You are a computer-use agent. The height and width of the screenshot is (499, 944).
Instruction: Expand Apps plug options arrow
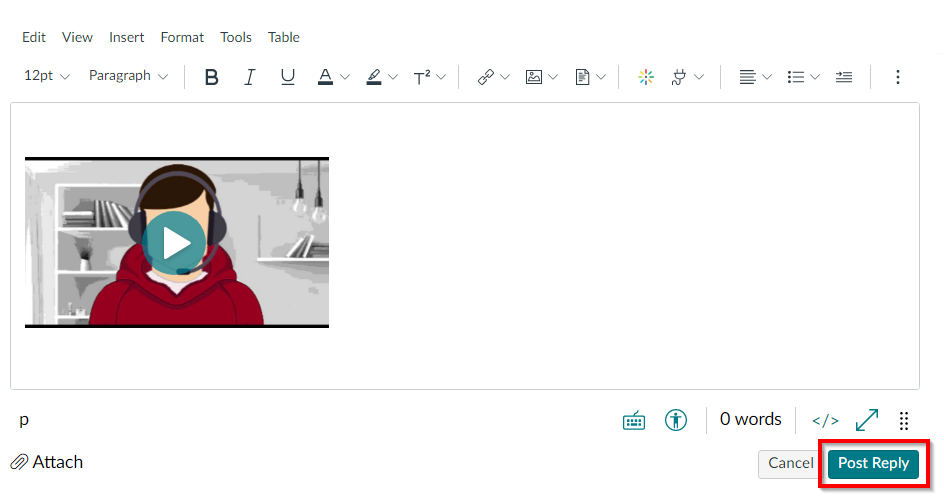point(699,77)
